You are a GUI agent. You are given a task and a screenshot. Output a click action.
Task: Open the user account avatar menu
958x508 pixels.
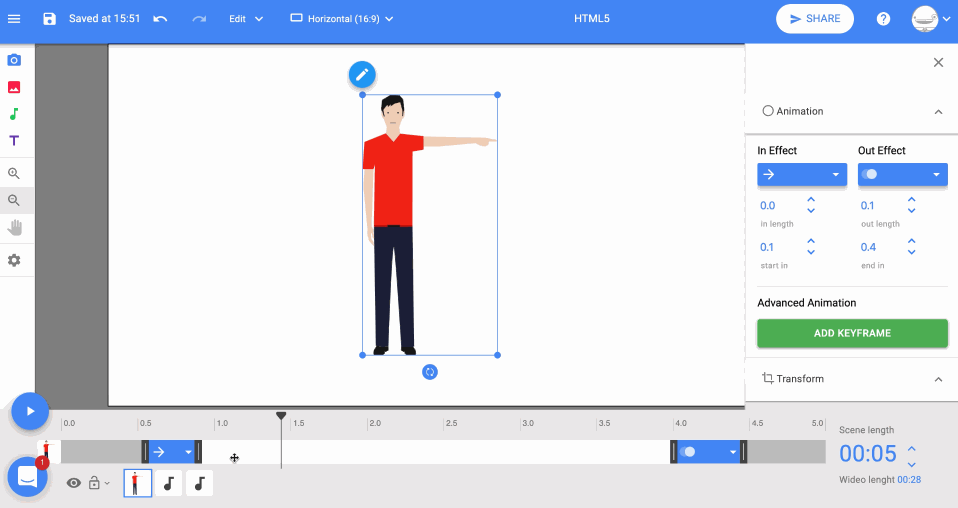coord(931,19)
